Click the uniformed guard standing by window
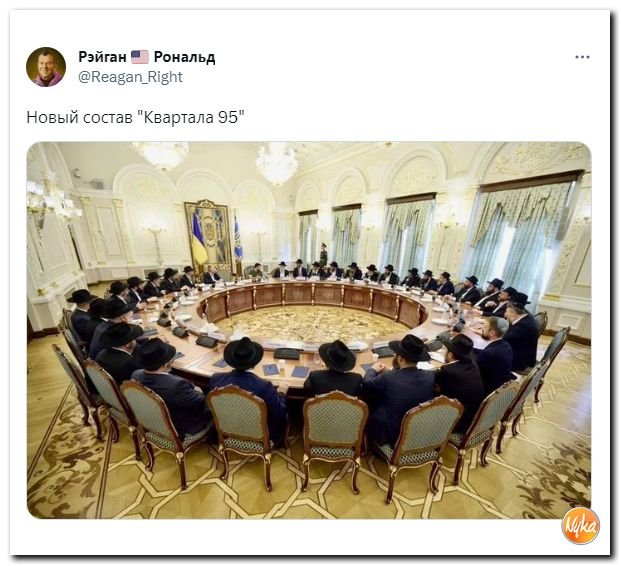 324,255
